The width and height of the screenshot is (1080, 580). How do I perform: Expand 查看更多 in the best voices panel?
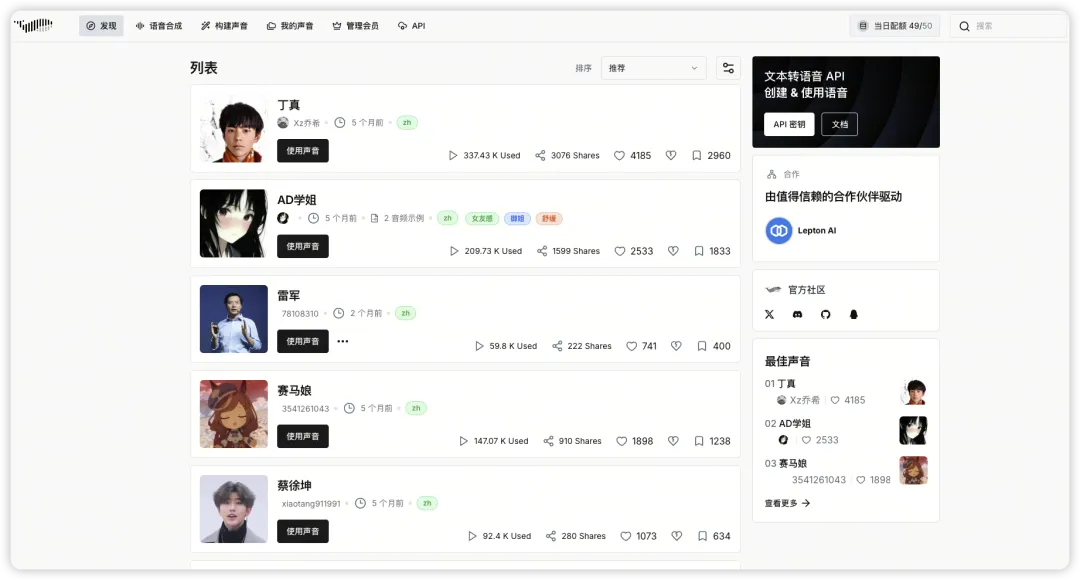787,504
